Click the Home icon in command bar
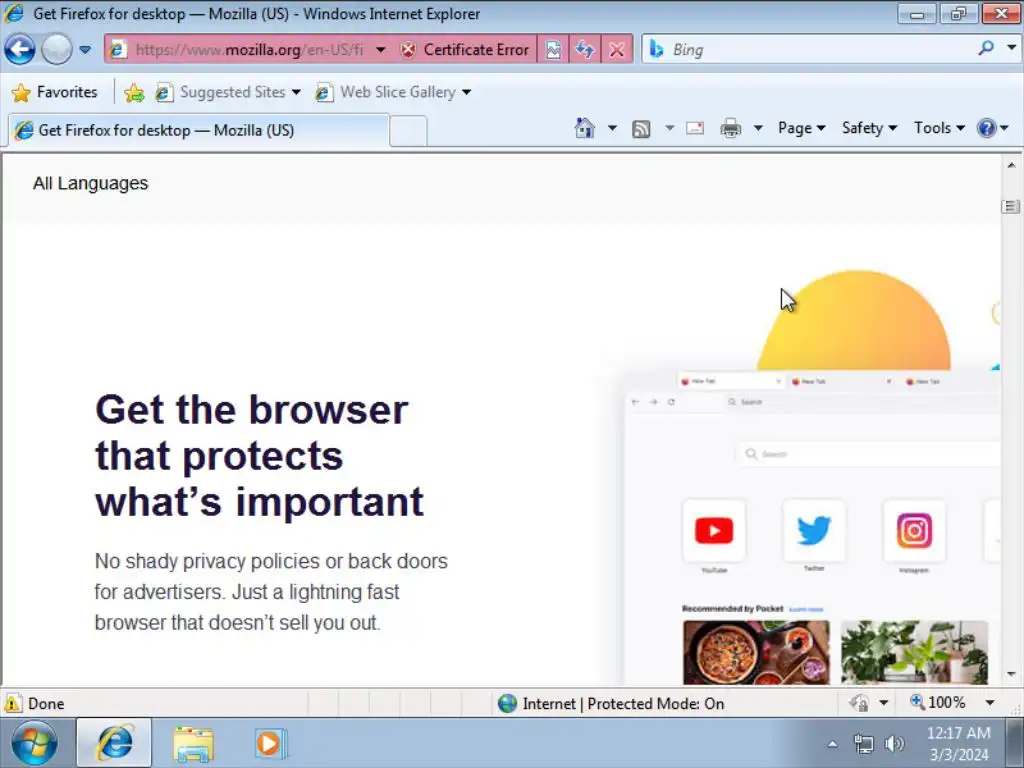Image resolution: width=1024 pixels, height=768 pixels. [x=585, y=128]
